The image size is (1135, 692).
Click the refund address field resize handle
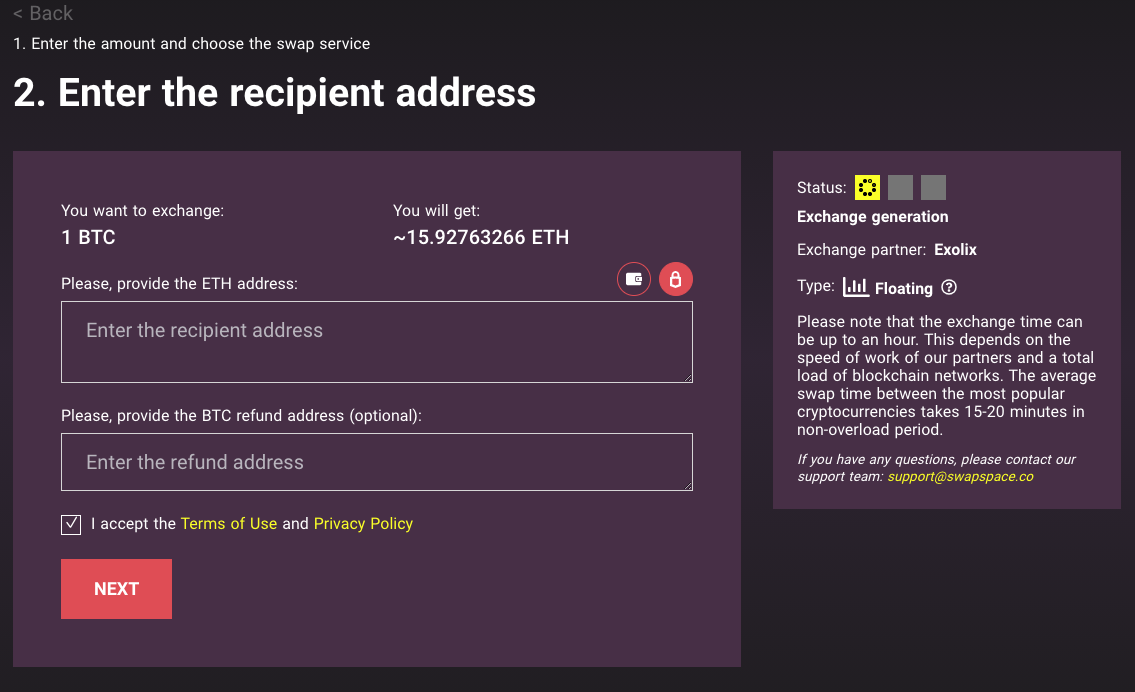pos(688,486)
